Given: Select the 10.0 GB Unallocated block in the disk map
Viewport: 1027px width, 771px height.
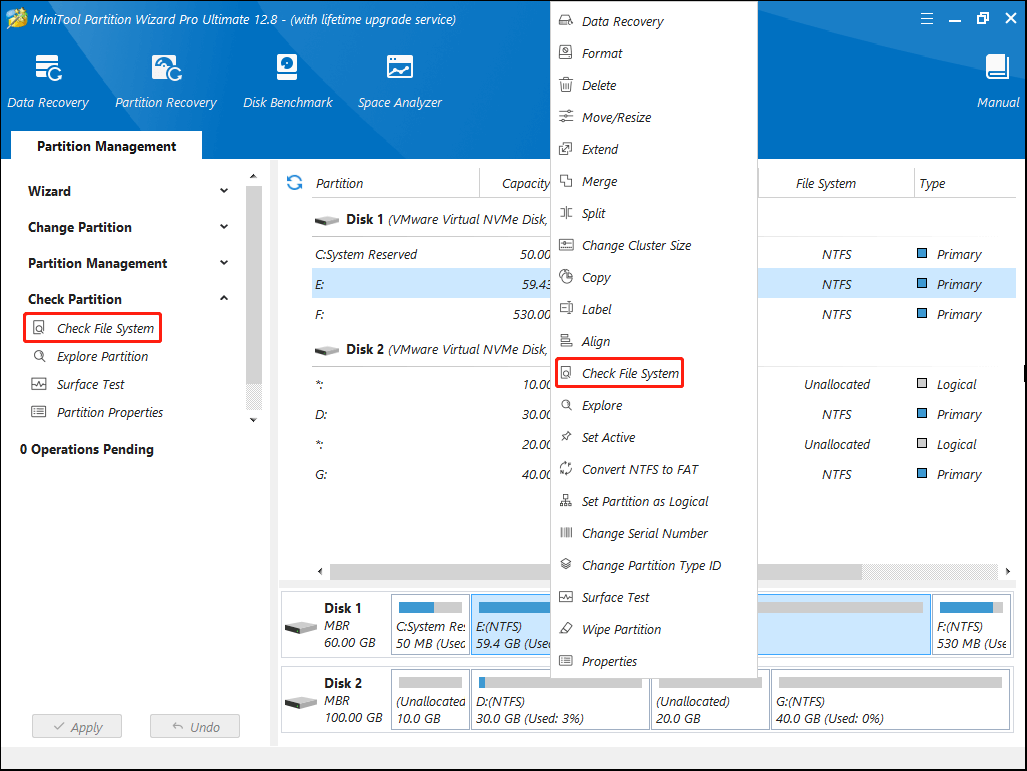Looking at the screenshot, I should coord(430,699).
